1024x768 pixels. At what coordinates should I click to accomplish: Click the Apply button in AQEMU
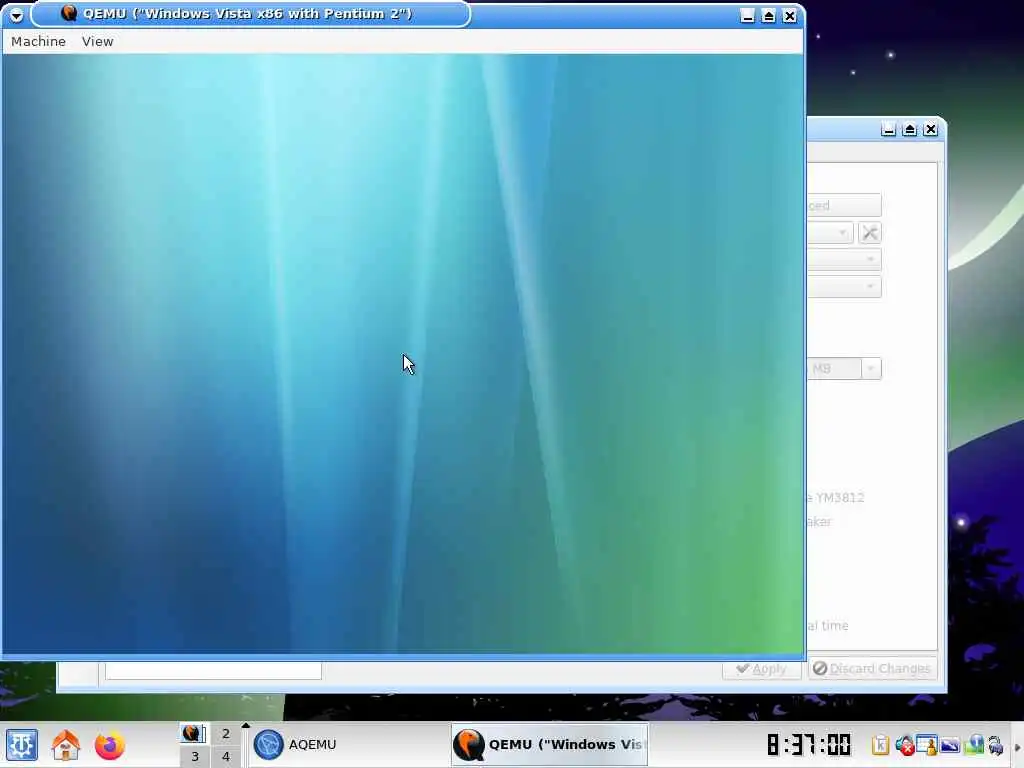[761, 669]
